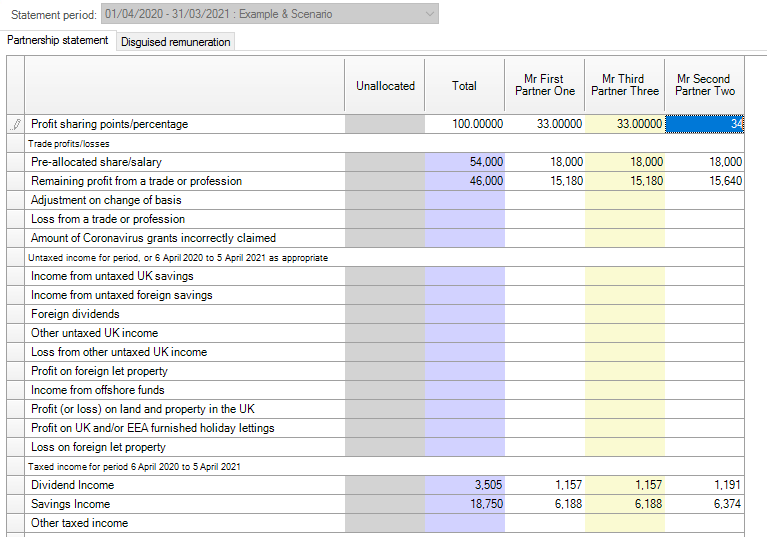
Task: Select the Dividend Income total 3,505 cell
Action: coord(465,485)
